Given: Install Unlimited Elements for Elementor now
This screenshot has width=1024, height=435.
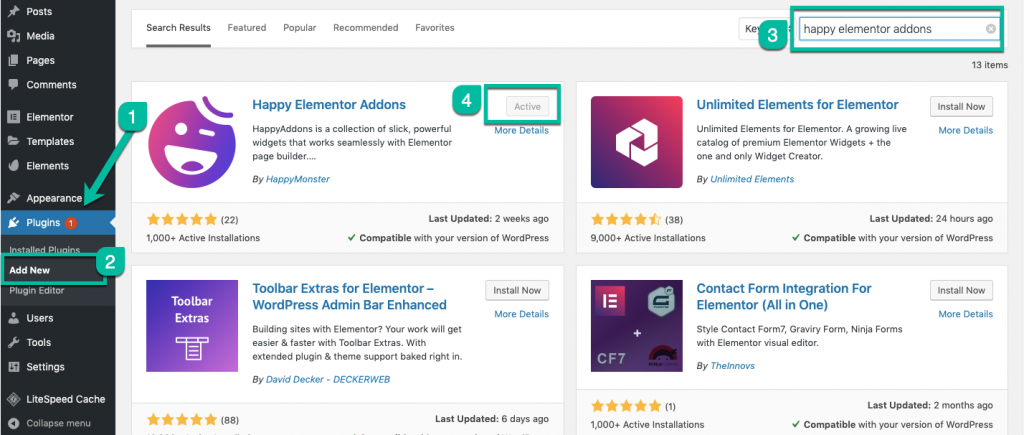Looking at the screenshot, I should 961,106.
